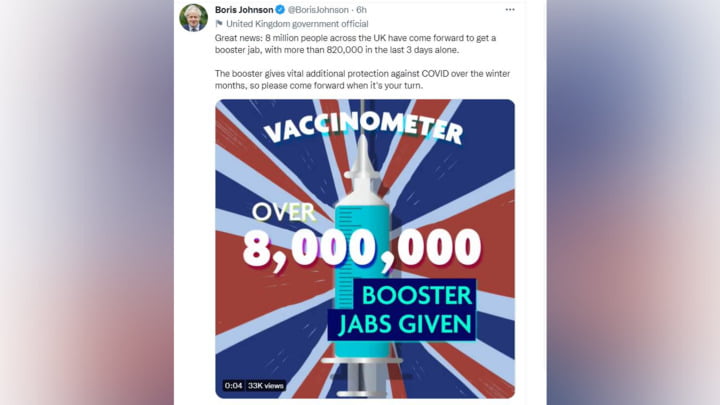Click the OVER word above the number
This screenshot has width=720, height=405.
coord(284,212)
